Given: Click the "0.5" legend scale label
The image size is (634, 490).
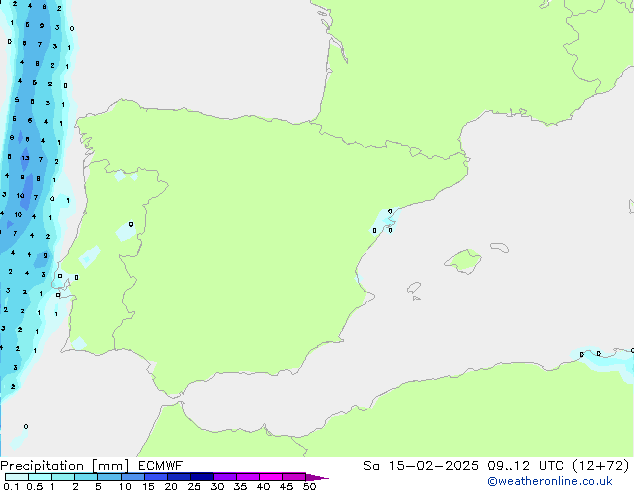Looking at the screenshot, I should (35, 486).
